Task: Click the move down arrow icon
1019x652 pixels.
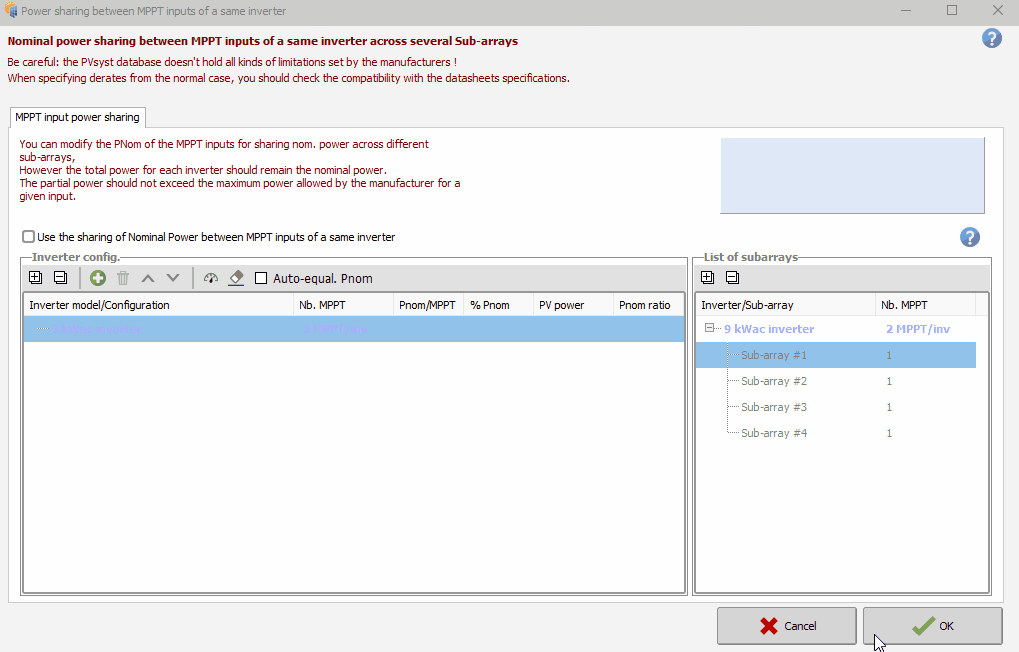Action: coord(173,278)
